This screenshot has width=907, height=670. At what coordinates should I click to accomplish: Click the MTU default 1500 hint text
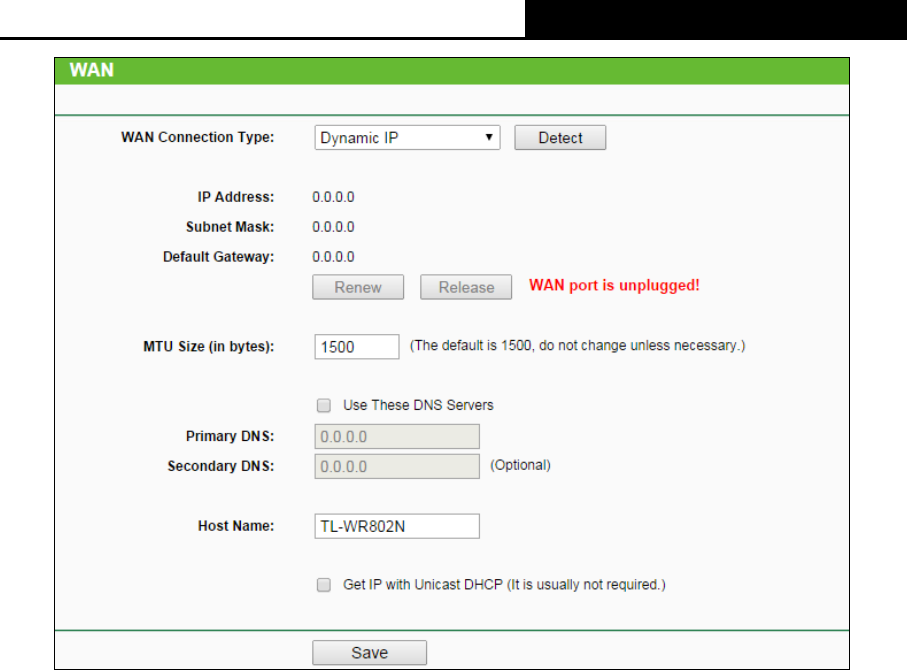577,345
